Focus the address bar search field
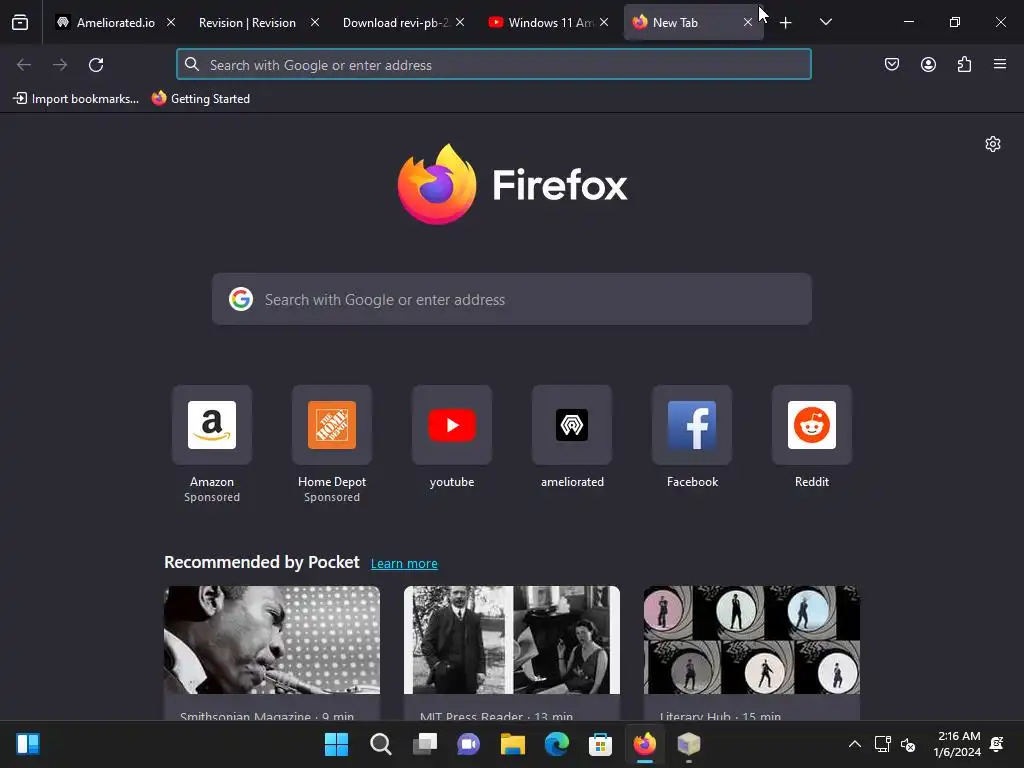This screenshot has height=768, width=1024. [494, 65]
